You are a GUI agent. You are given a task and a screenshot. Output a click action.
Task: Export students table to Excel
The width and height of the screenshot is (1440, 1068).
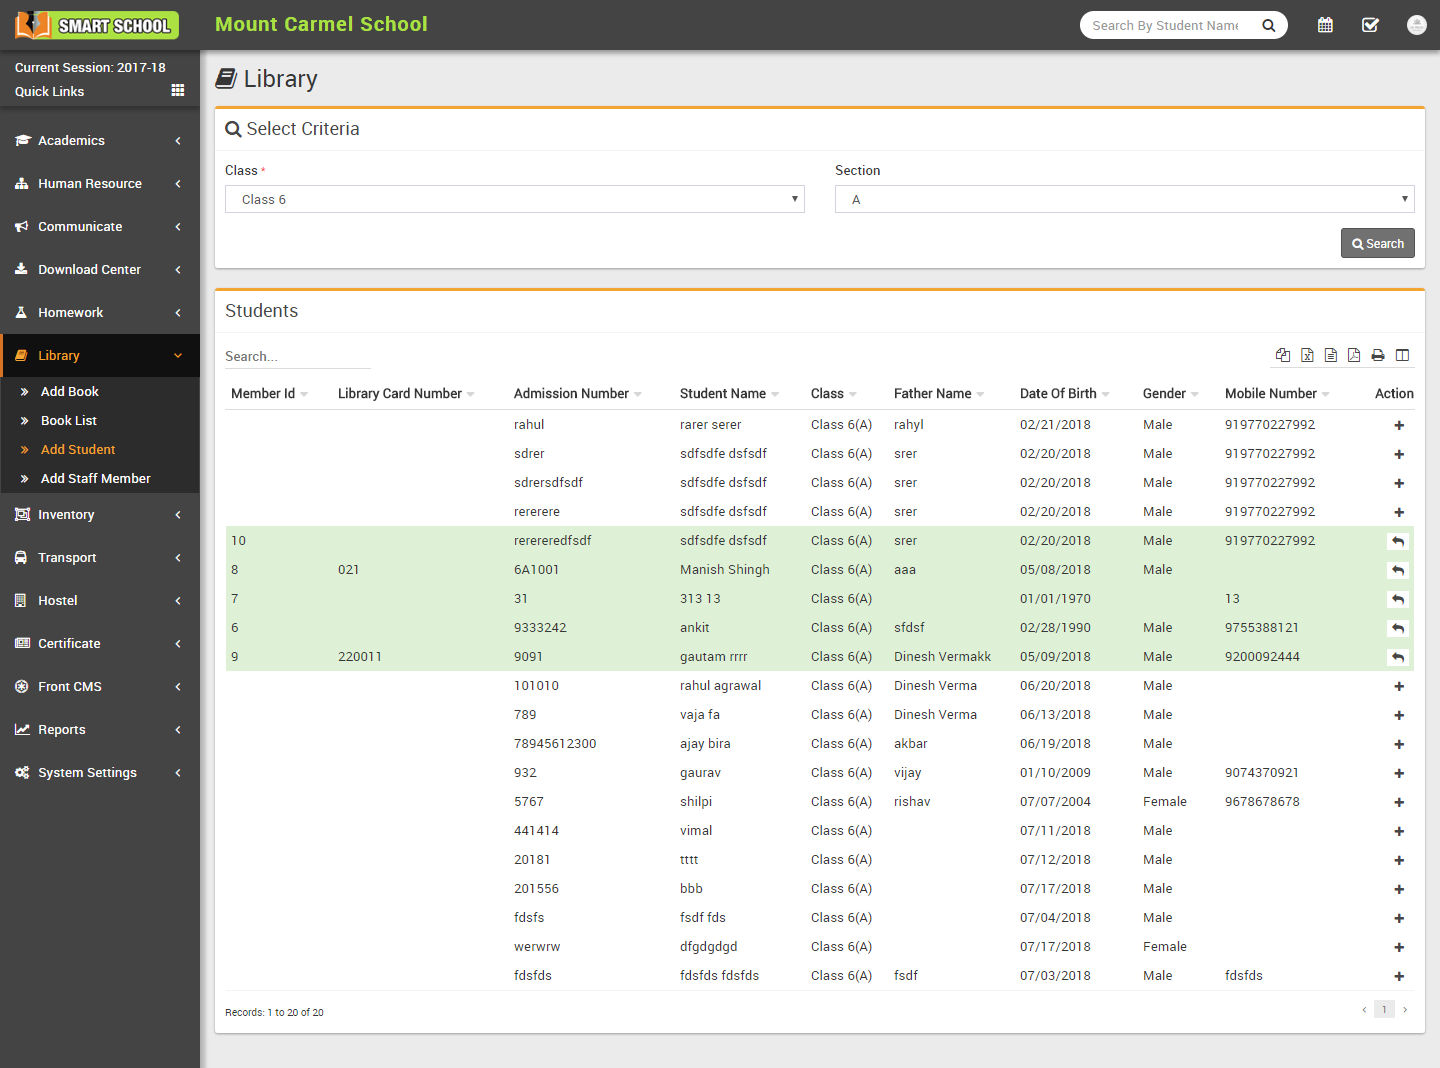1307,355
